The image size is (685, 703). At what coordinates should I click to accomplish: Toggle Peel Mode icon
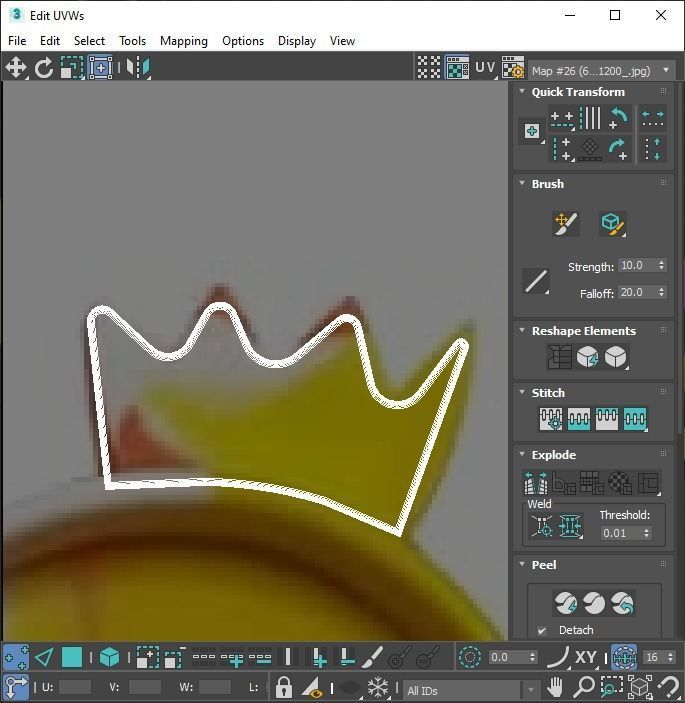[594, 603]
